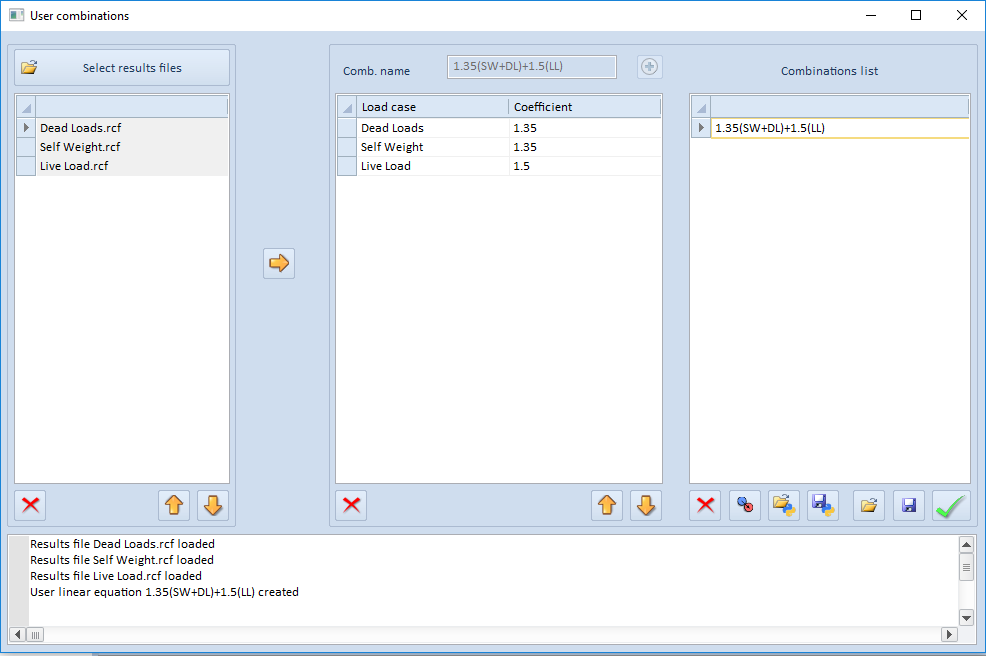Click the blue and red circles icon
This screenshot has width=986, height=656.
[745, 505]
